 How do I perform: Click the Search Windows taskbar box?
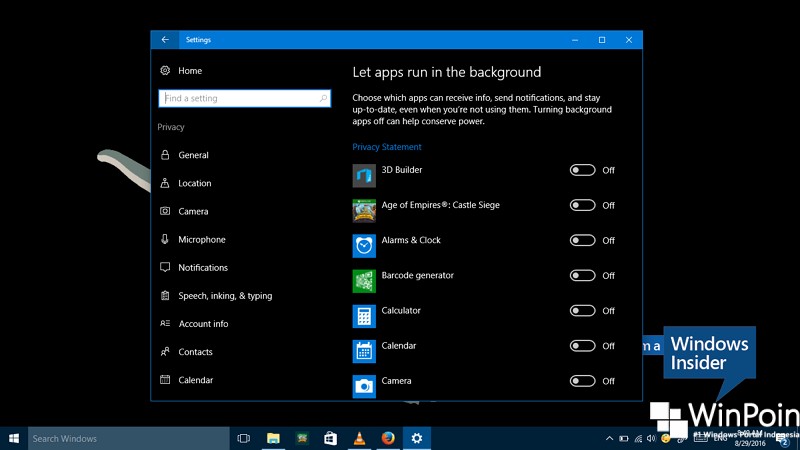(x=129, y=438)
